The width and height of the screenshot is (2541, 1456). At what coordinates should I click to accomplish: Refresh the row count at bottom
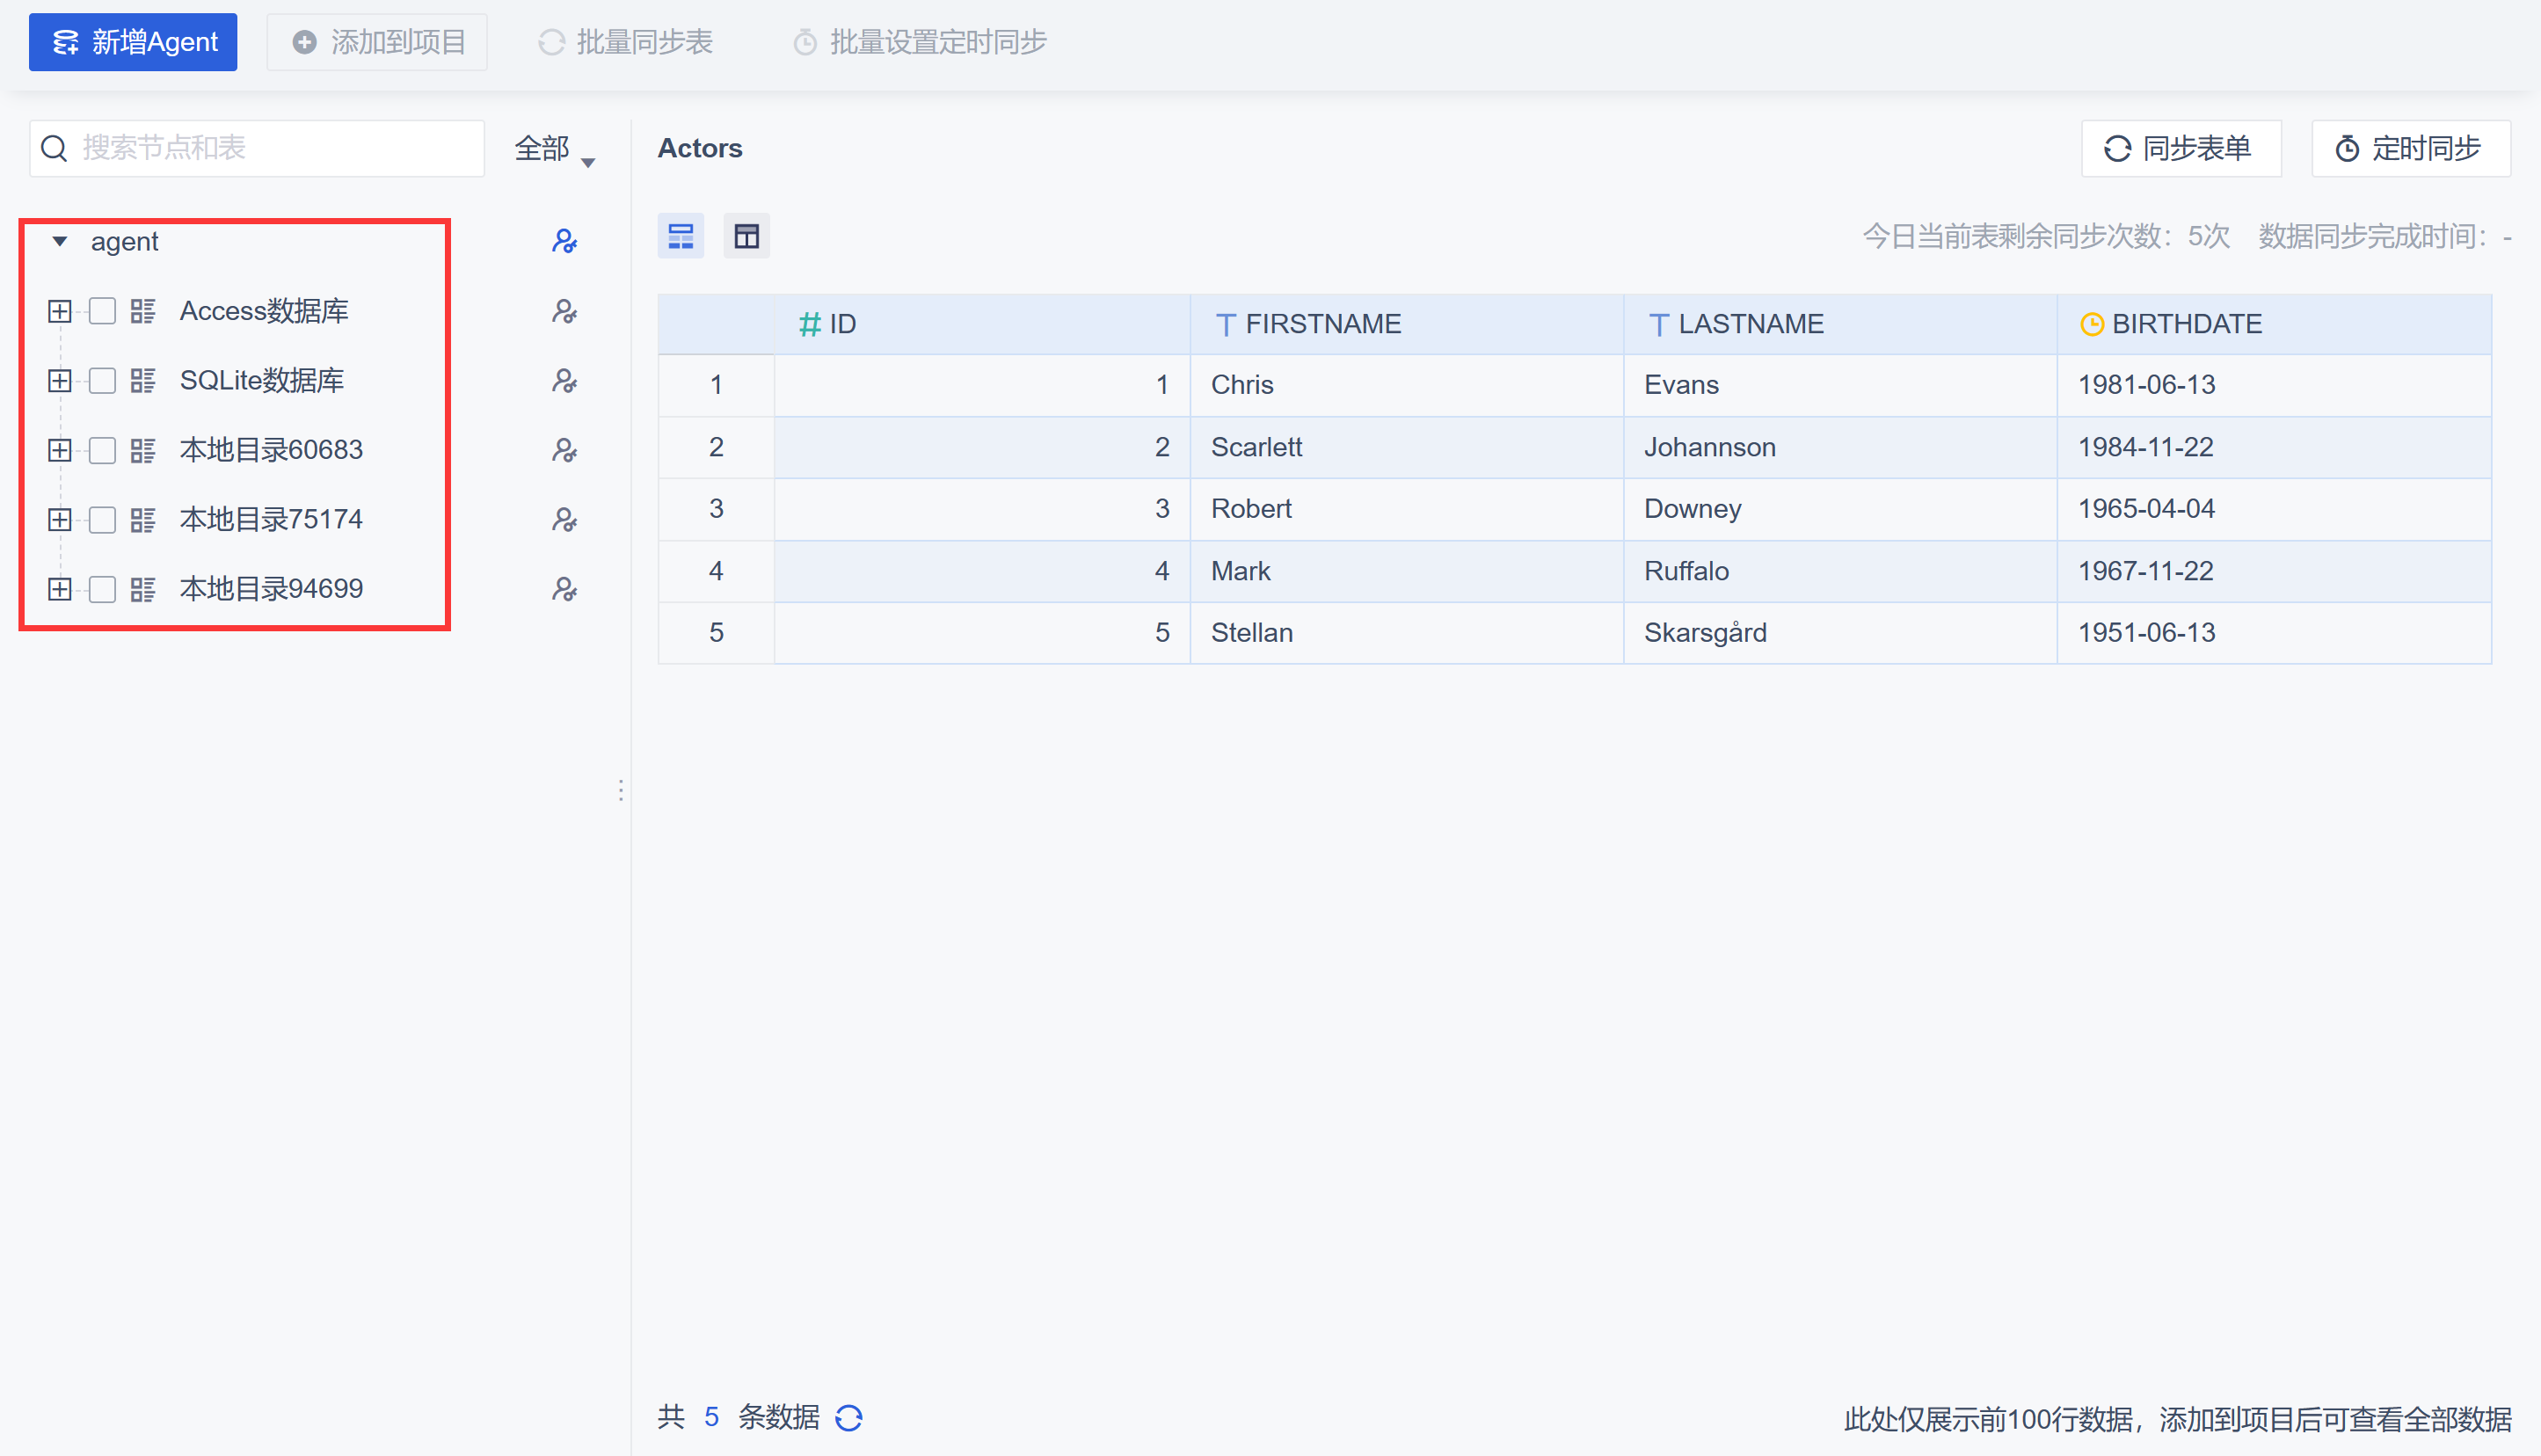[849, 1417]
